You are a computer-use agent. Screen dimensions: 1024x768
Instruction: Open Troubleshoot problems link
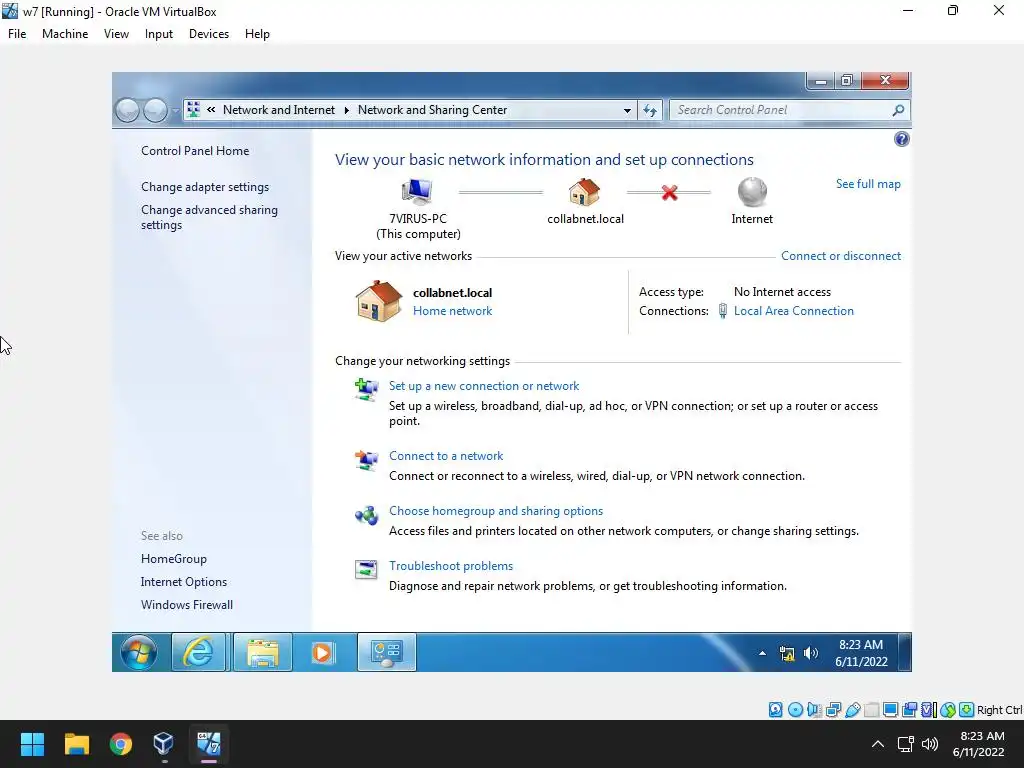(451, 566)
